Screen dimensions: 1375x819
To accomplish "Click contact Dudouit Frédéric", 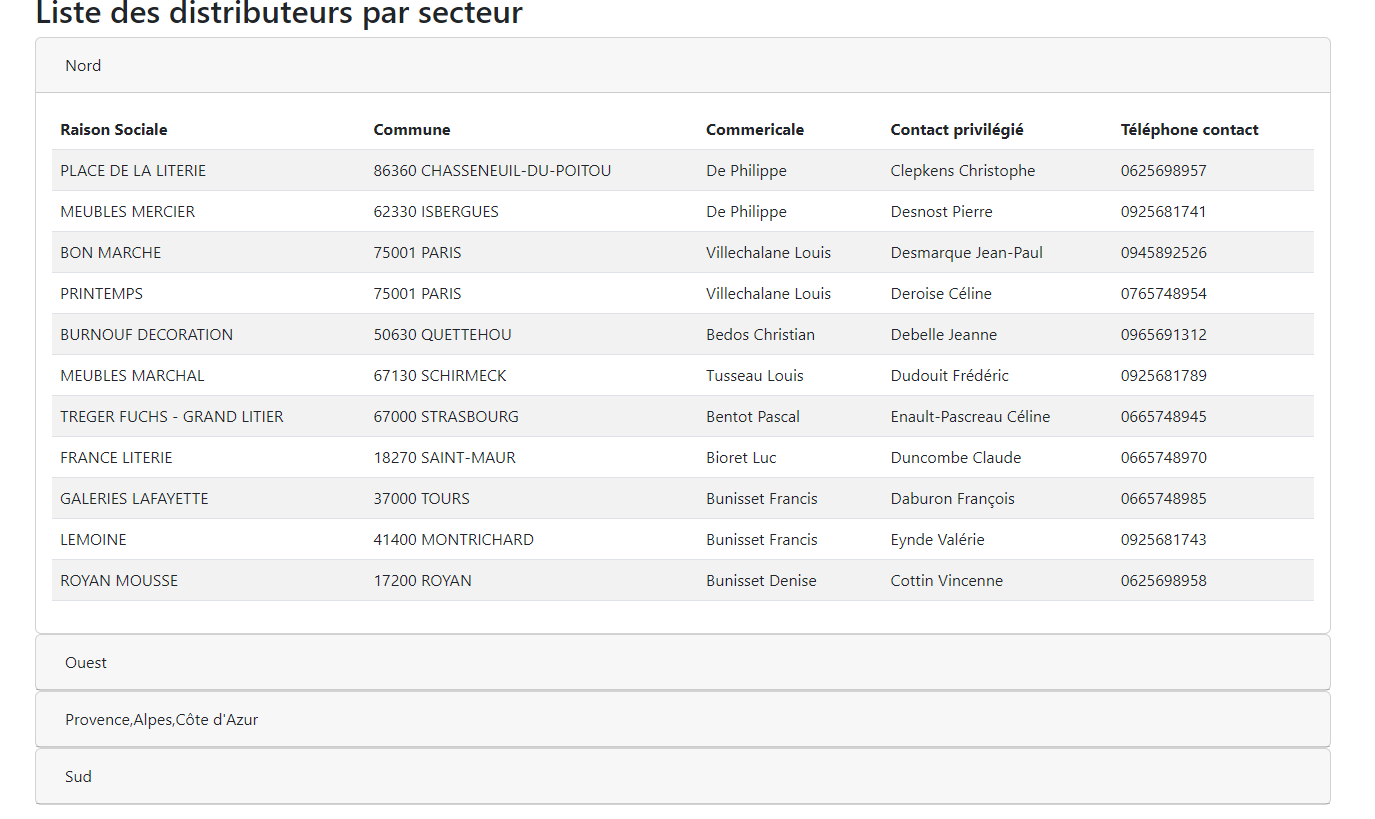I will [x=949, y=376].
